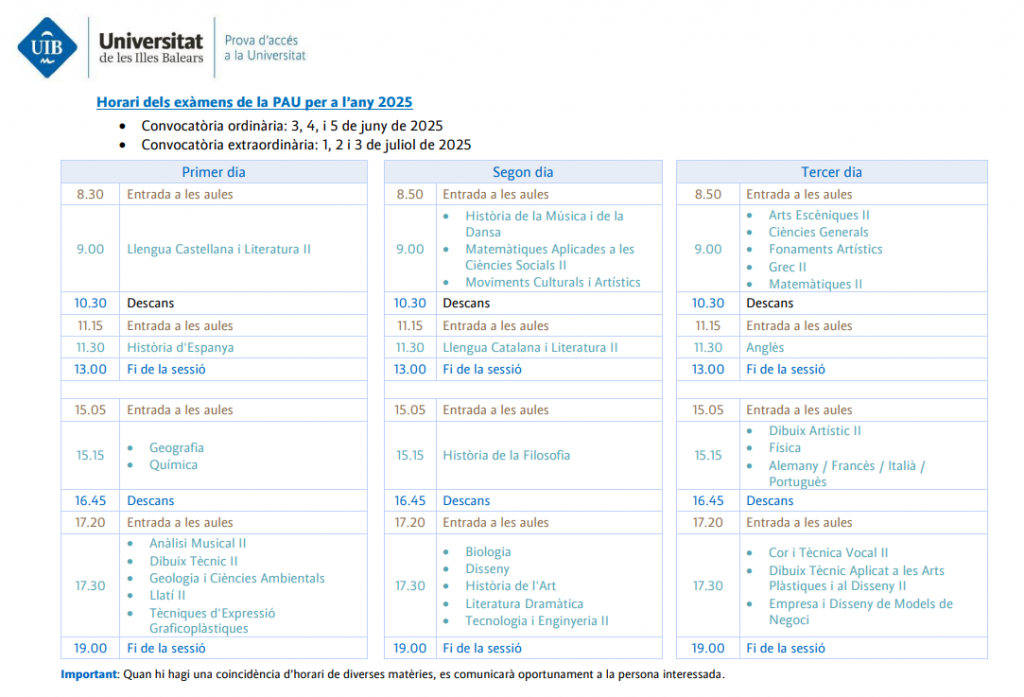The height and width of the screenshot is (697, 1024).
Task: Click the Convocatòria ordinària bullet line
Action: point(292,126)
